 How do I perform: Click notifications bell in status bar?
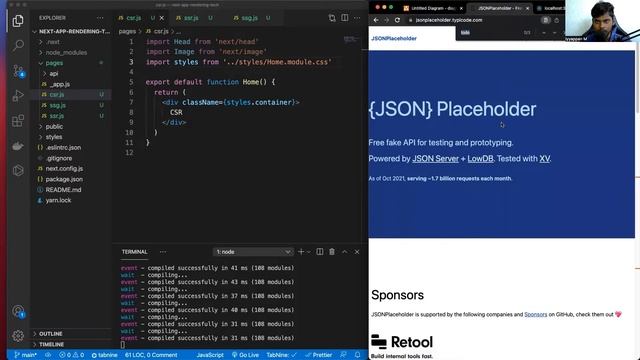358,355
